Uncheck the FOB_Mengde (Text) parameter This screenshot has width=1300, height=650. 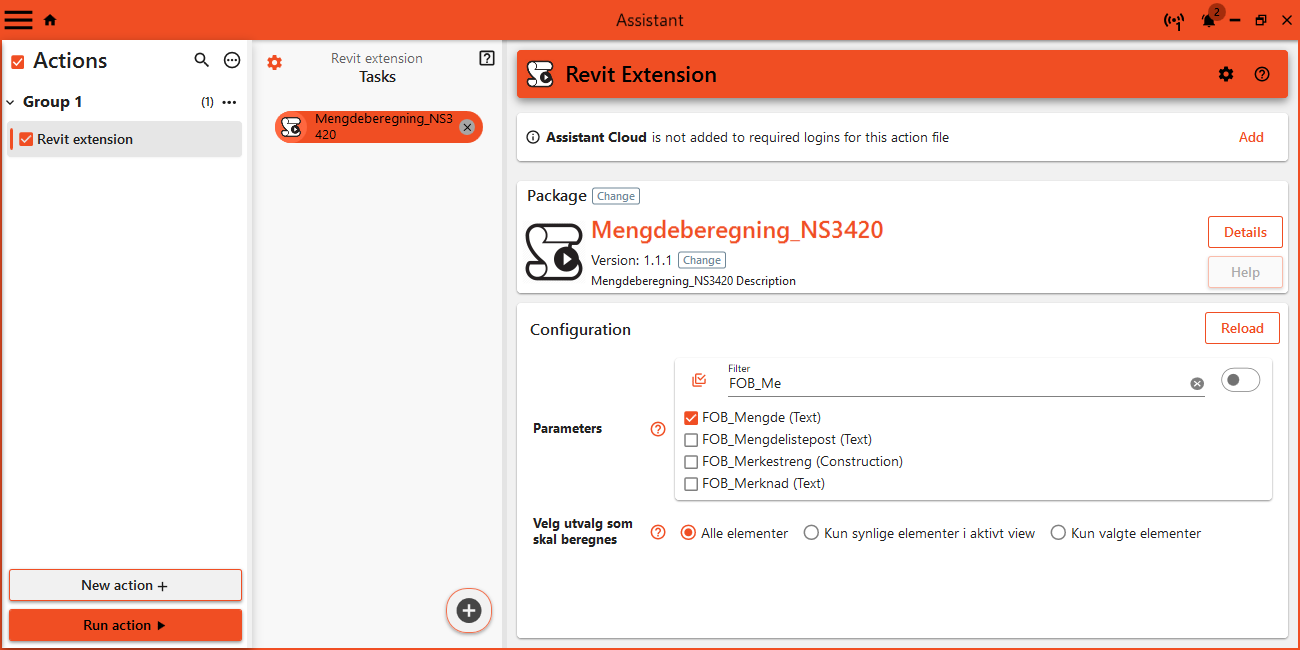[x=691, y=418]
